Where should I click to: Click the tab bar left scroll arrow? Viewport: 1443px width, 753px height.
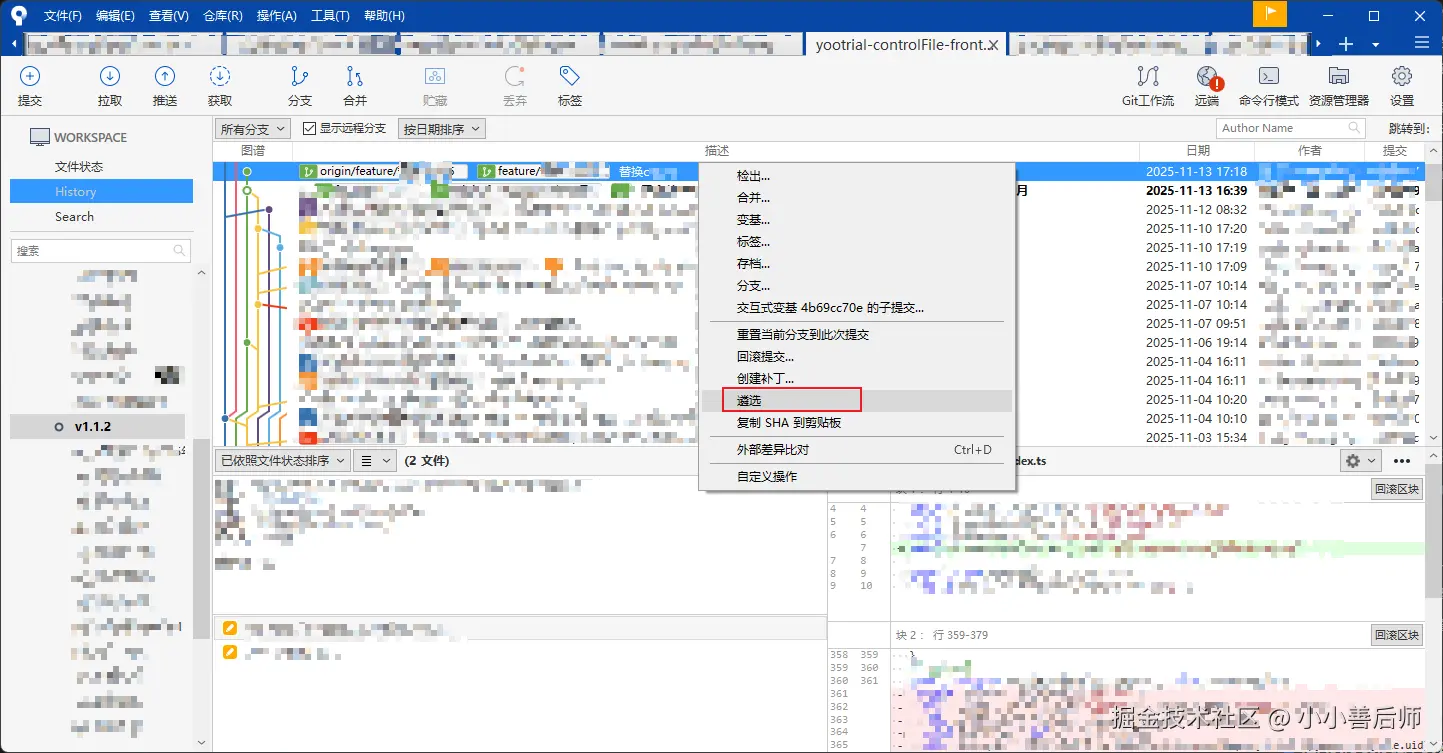14,44
